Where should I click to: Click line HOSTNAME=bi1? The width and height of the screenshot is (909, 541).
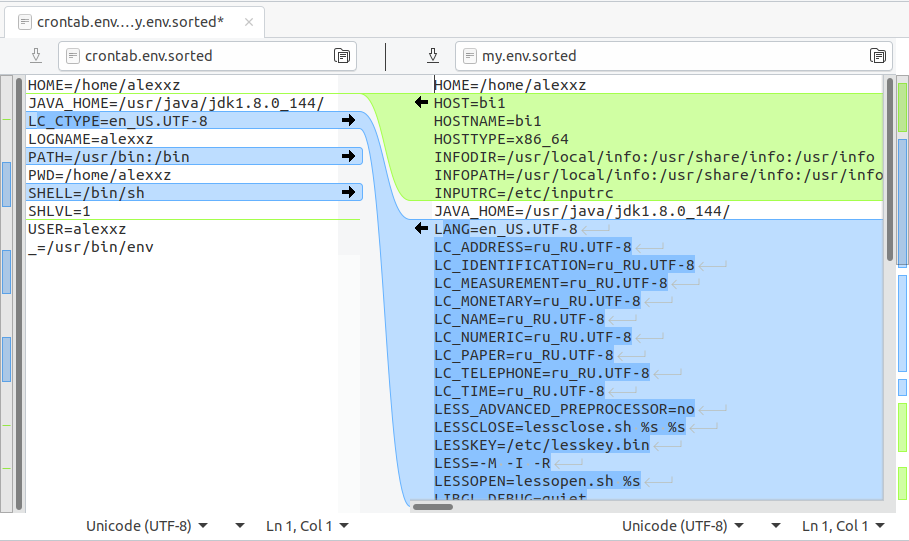click(487, 121)
